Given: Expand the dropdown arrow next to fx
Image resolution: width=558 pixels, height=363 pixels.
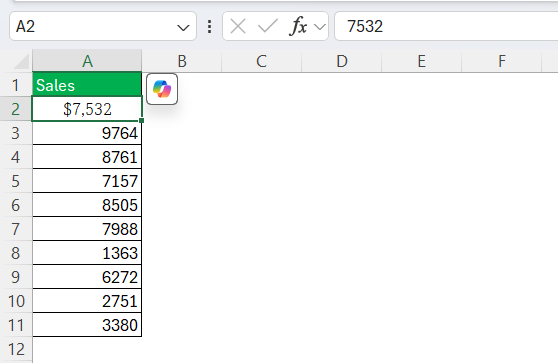Looking at the screenshot, I should (320, 27).
